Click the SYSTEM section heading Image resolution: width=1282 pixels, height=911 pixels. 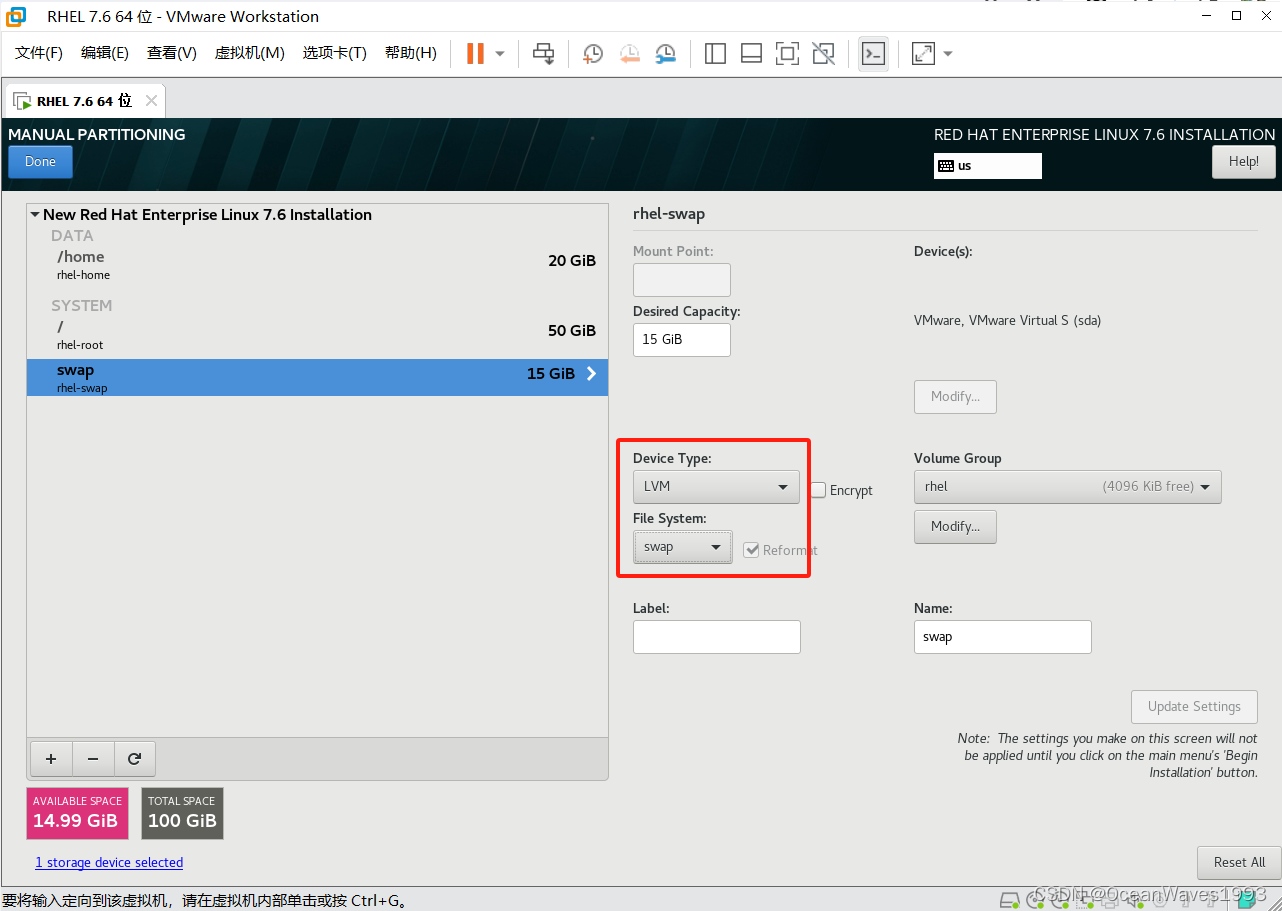click(82, 306)
